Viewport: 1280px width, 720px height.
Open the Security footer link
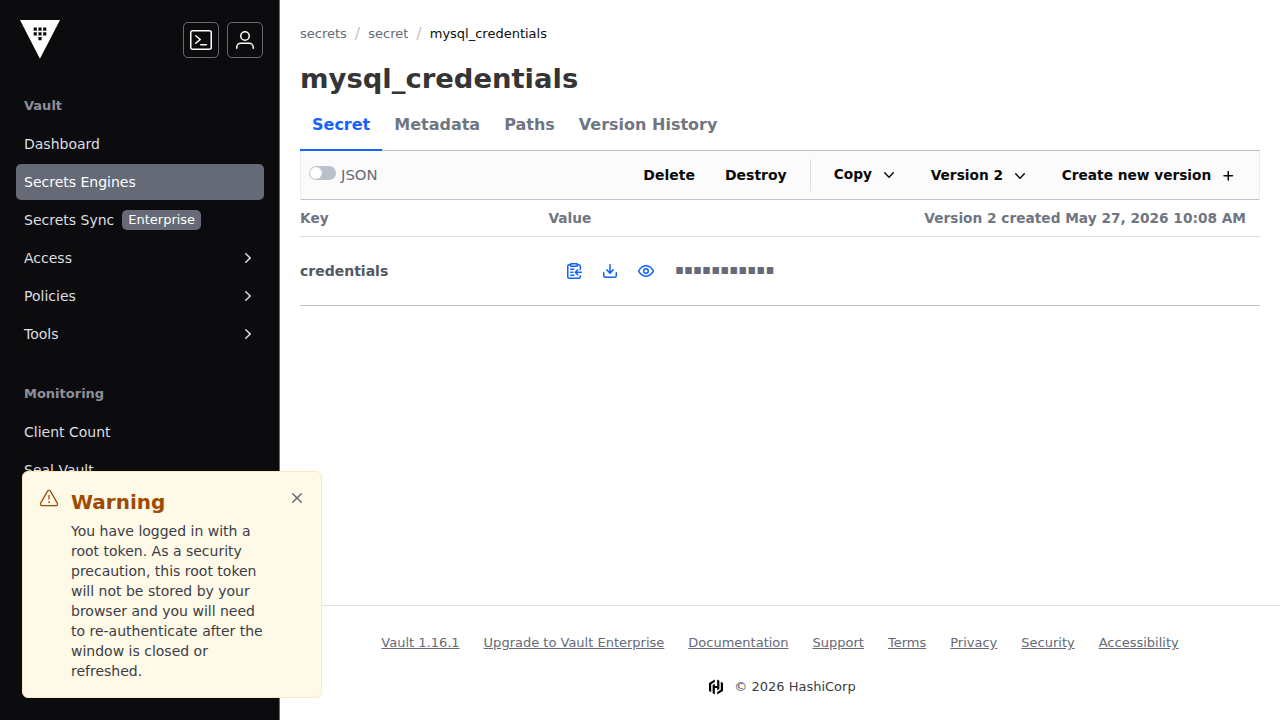[1048, 643]
